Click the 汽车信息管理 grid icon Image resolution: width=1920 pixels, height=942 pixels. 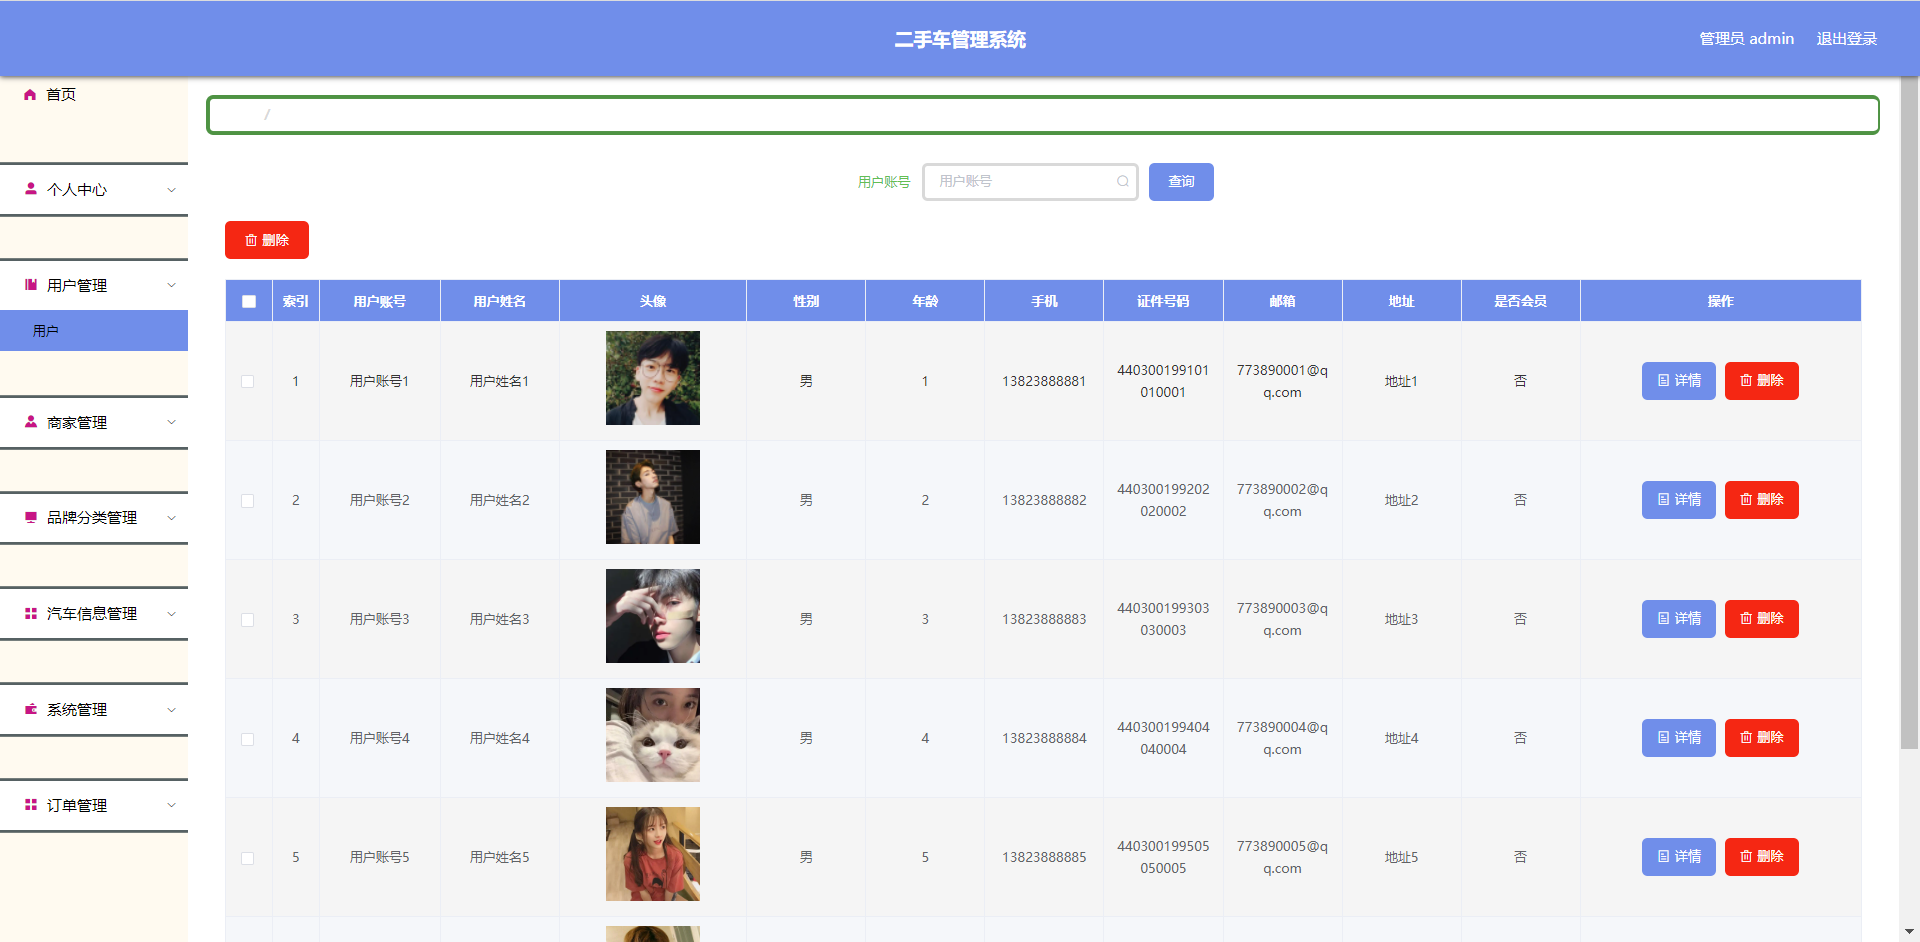click(x=31, y=613)
